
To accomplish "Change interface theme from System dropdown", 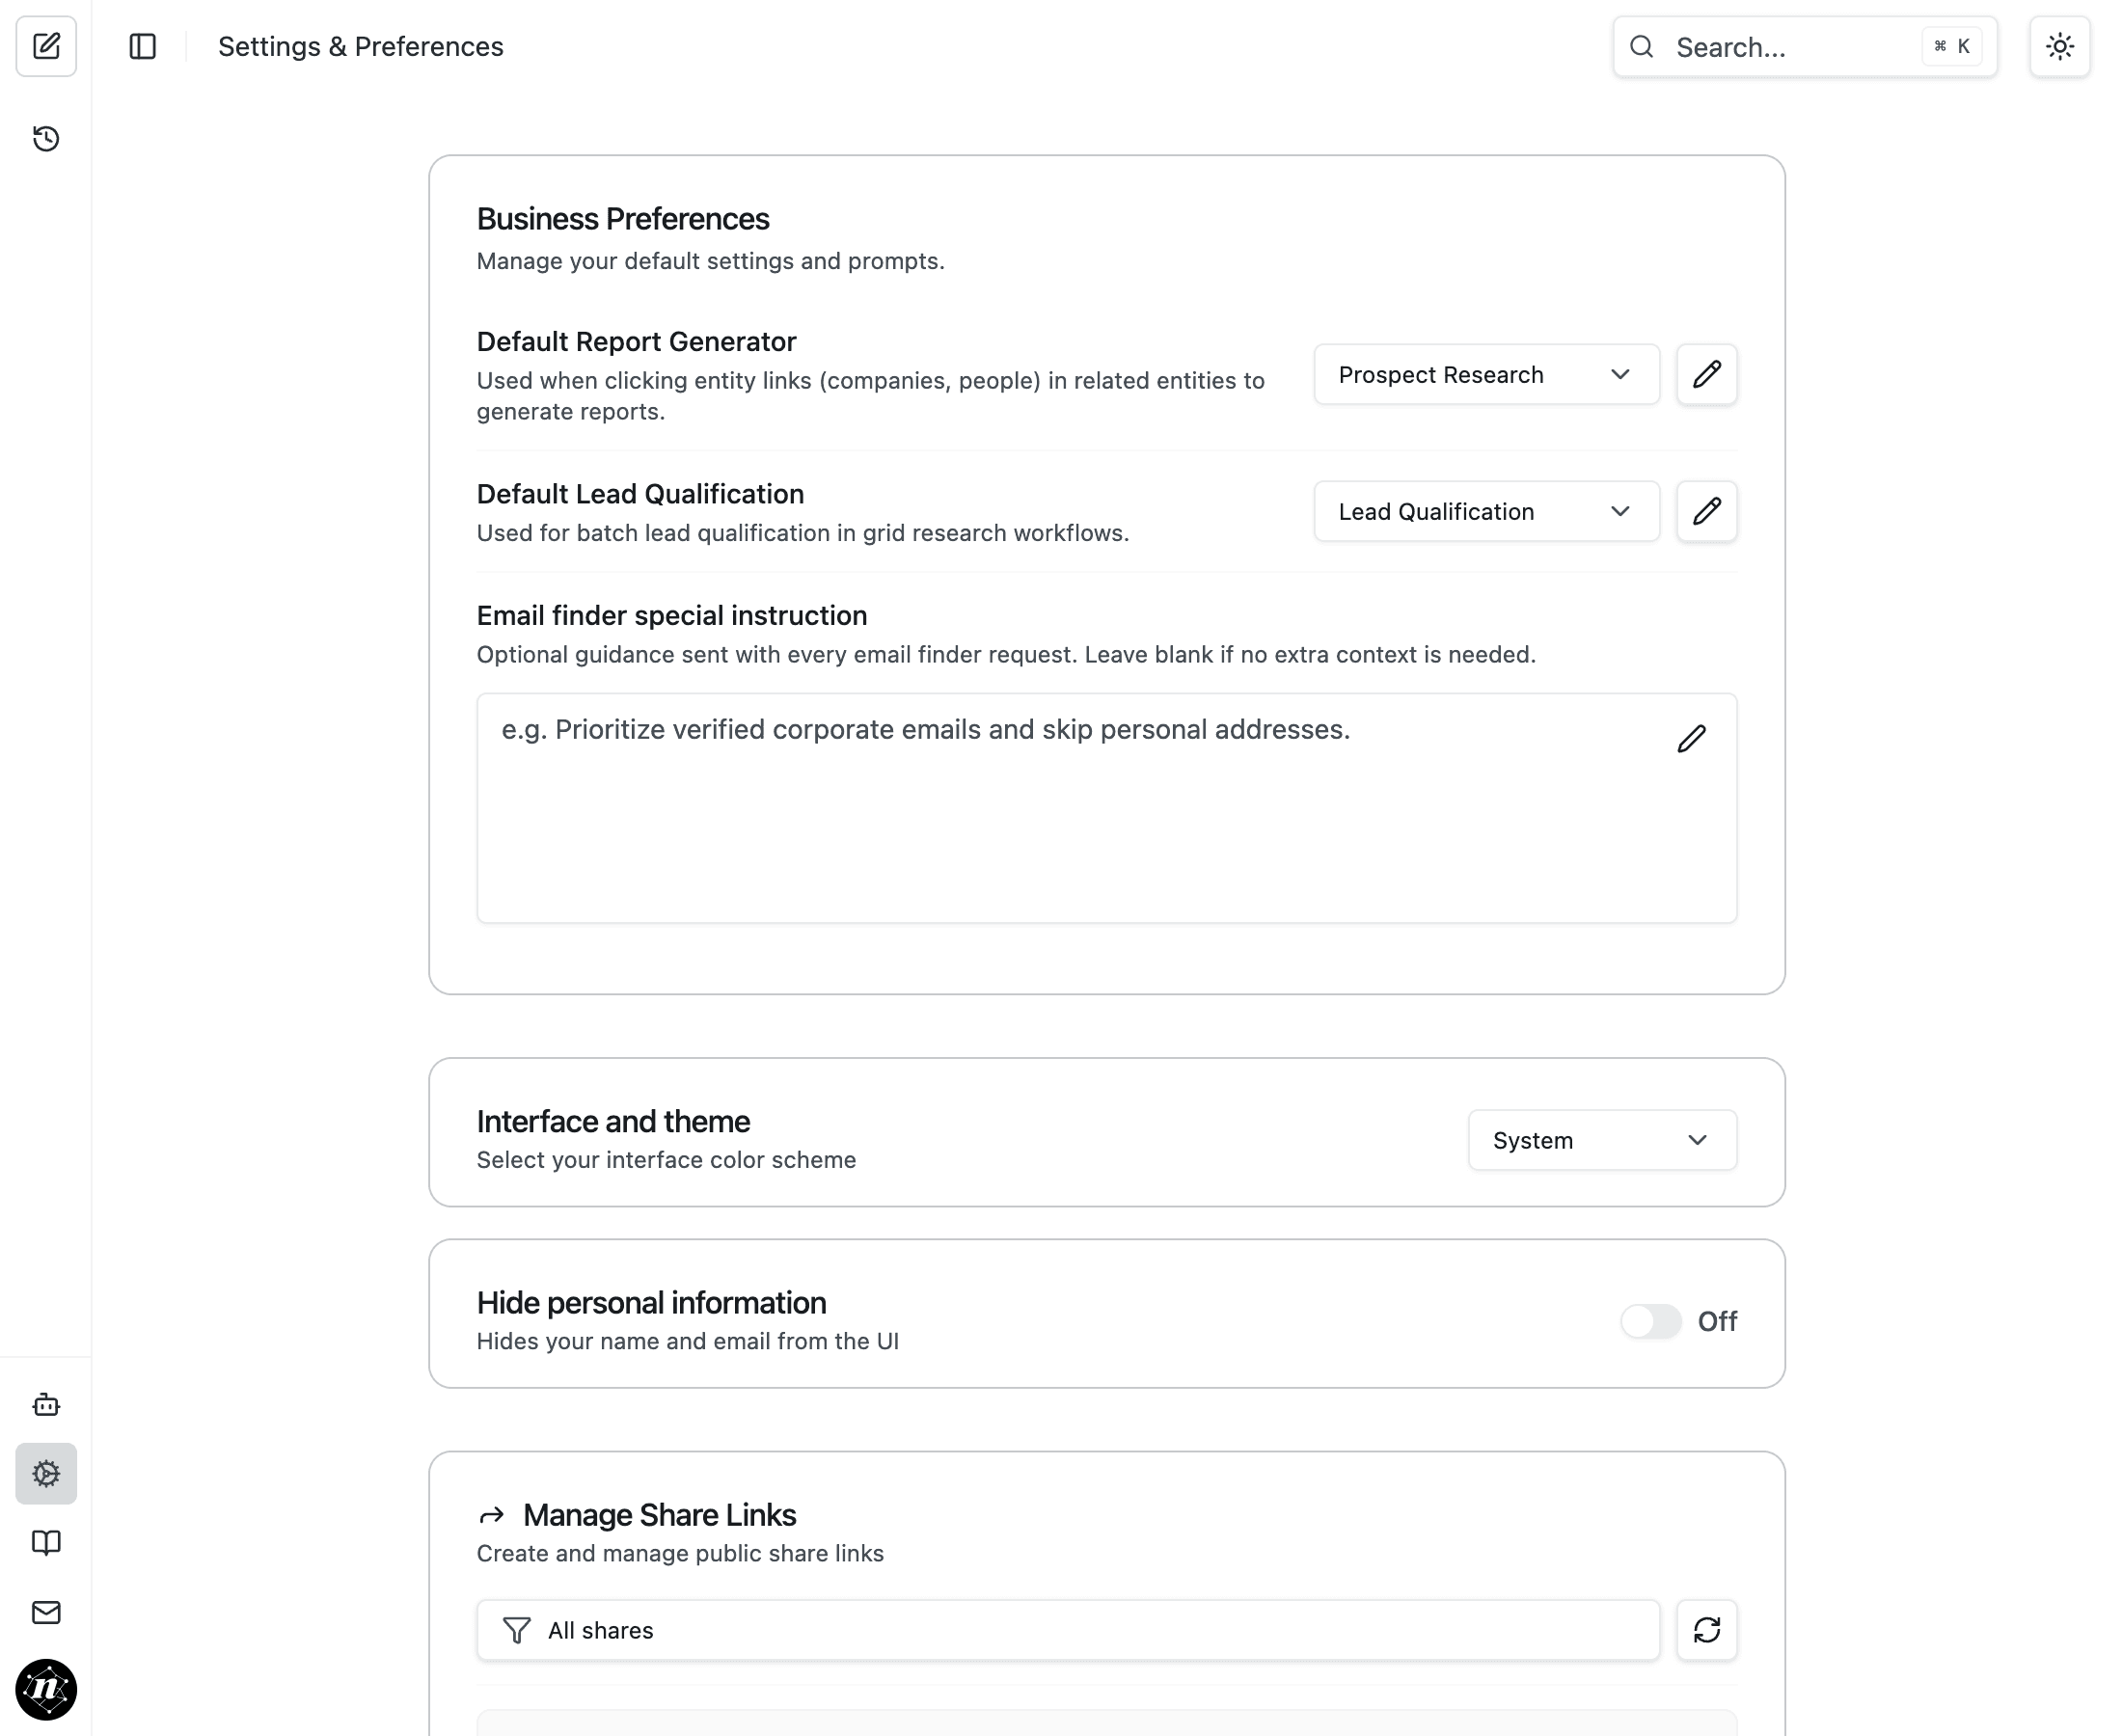I will pos(1600,1140).
